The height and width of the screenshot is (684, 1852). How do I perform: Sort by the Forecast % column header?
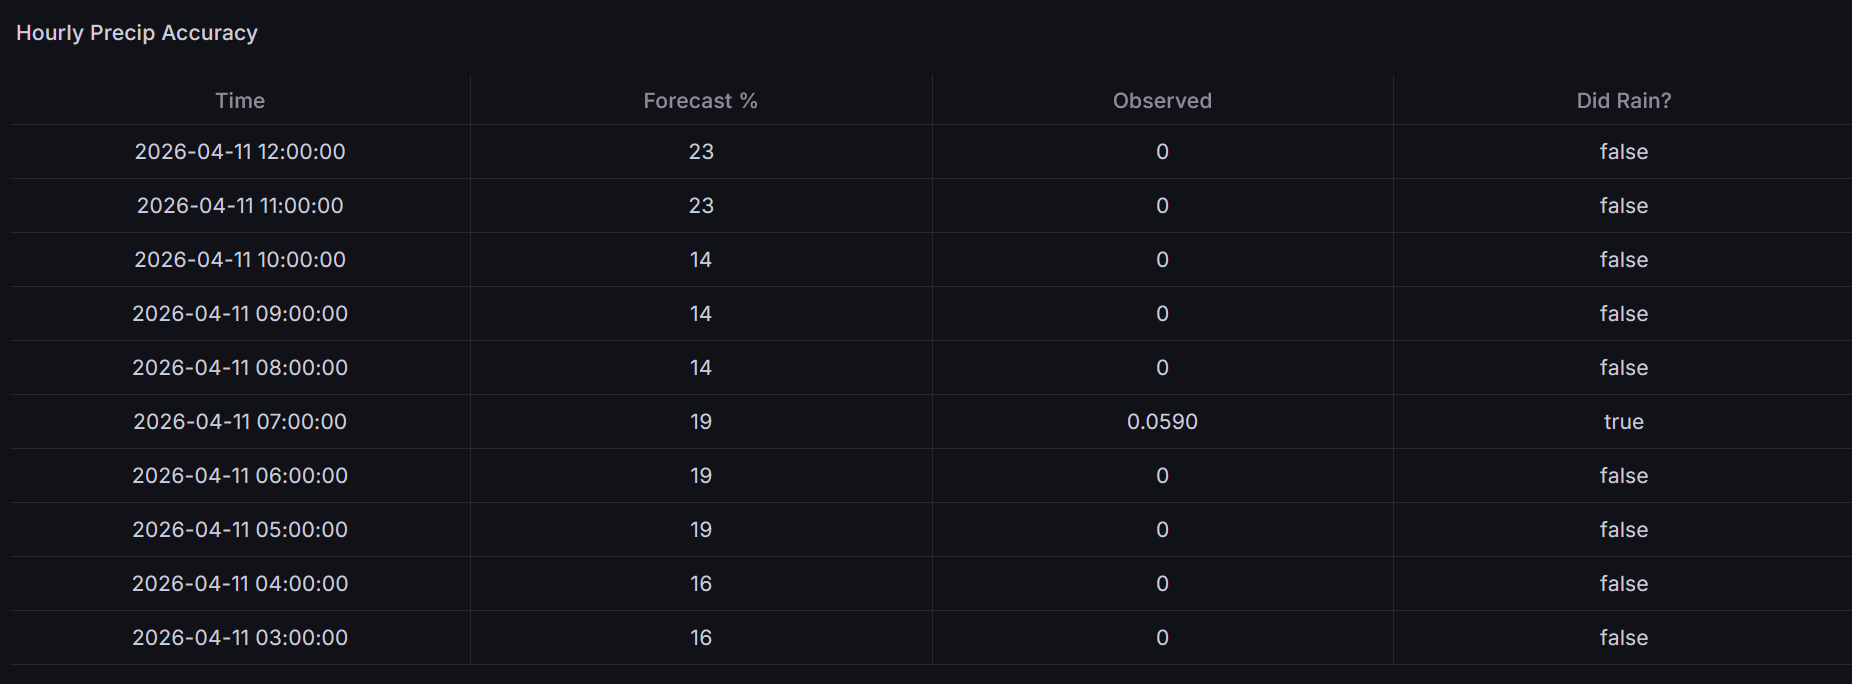coord(700,101)
